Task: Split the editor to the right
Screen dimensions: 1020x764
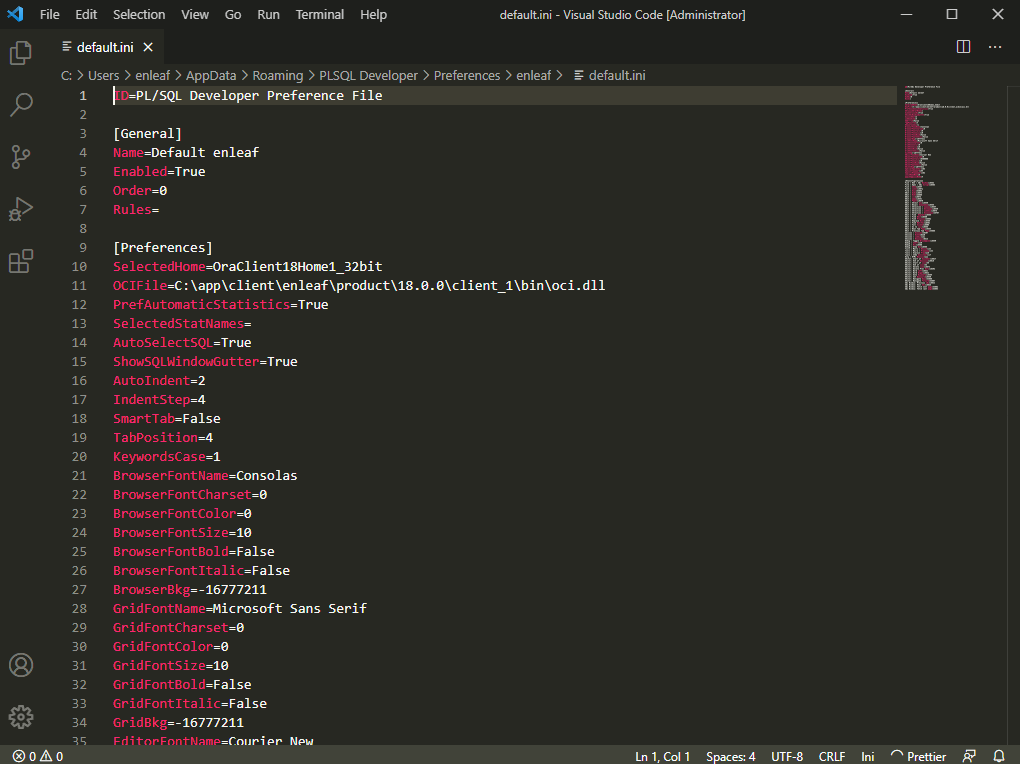Action: [x=963, y=47]
